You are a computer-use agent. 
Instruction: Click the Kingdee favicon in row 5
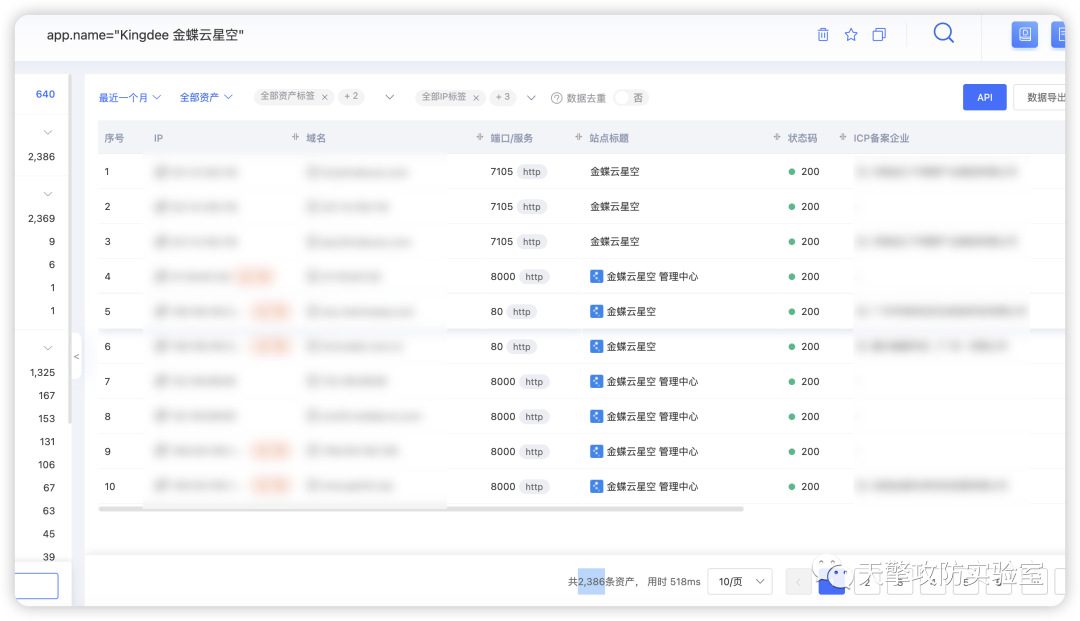click(x=596, y=311)
